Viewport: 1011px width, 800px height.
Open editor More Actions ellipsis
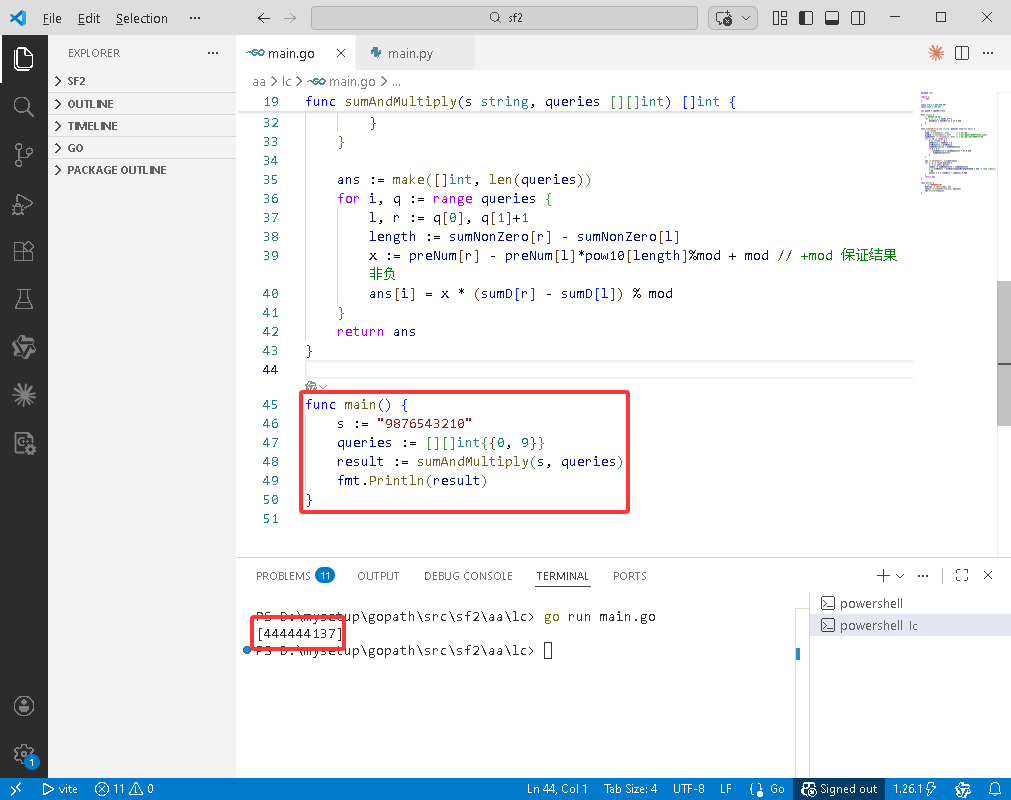pyautogui.click(x=988, y=53)
